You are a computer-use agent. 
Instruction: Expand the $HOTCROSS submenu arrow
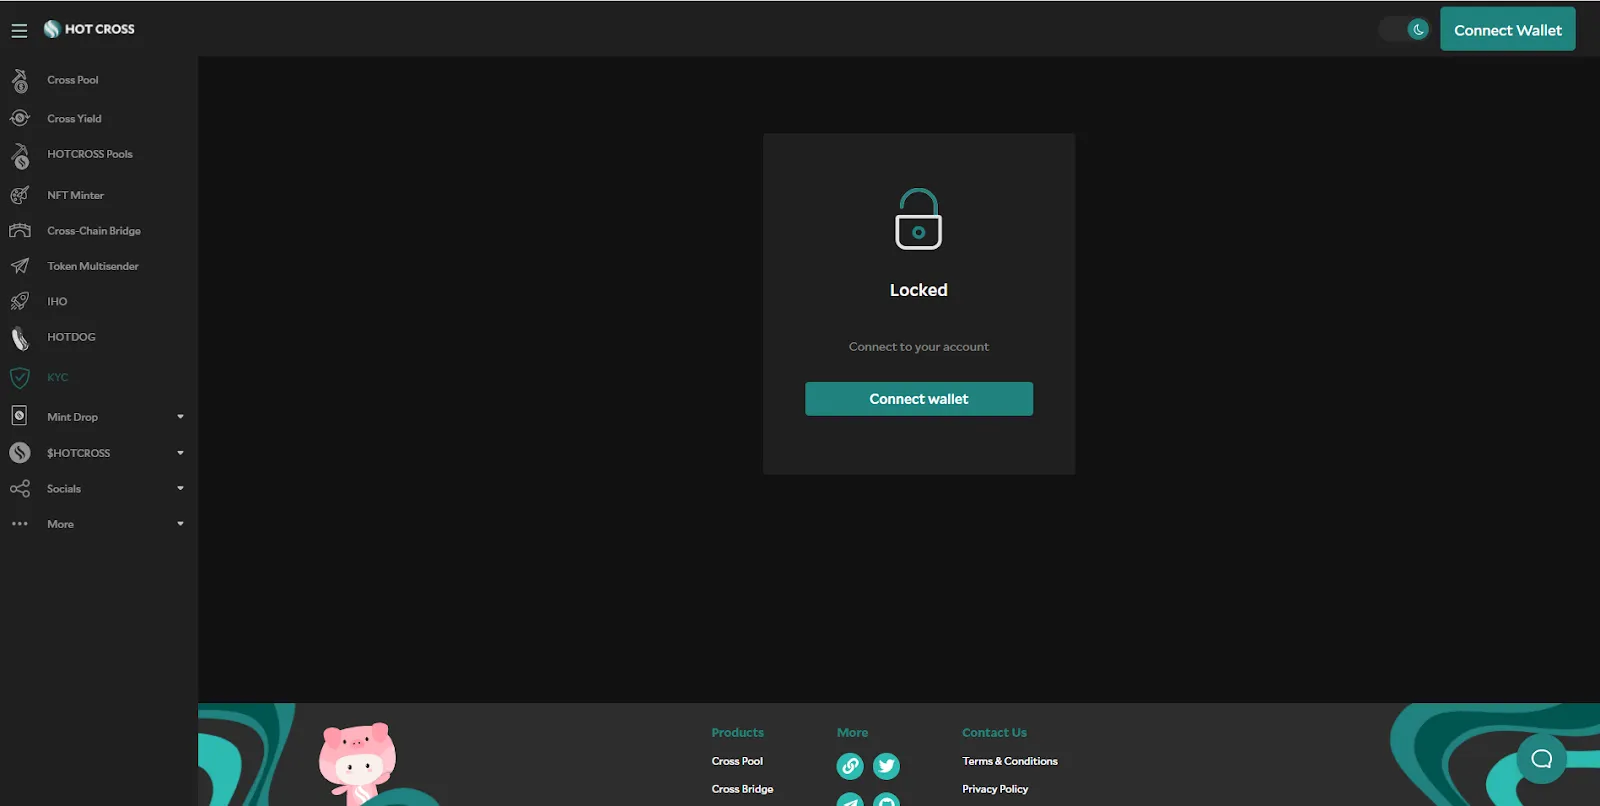tap(180, 453)
